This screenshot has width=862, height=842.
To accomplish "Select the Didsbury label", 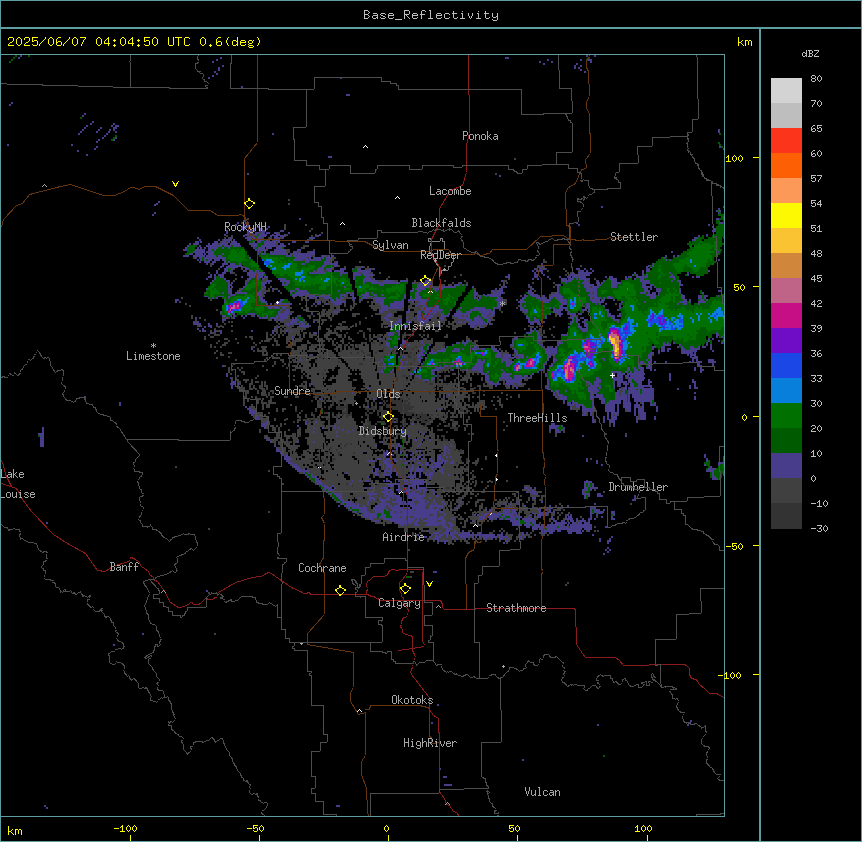I will point(383,431).
